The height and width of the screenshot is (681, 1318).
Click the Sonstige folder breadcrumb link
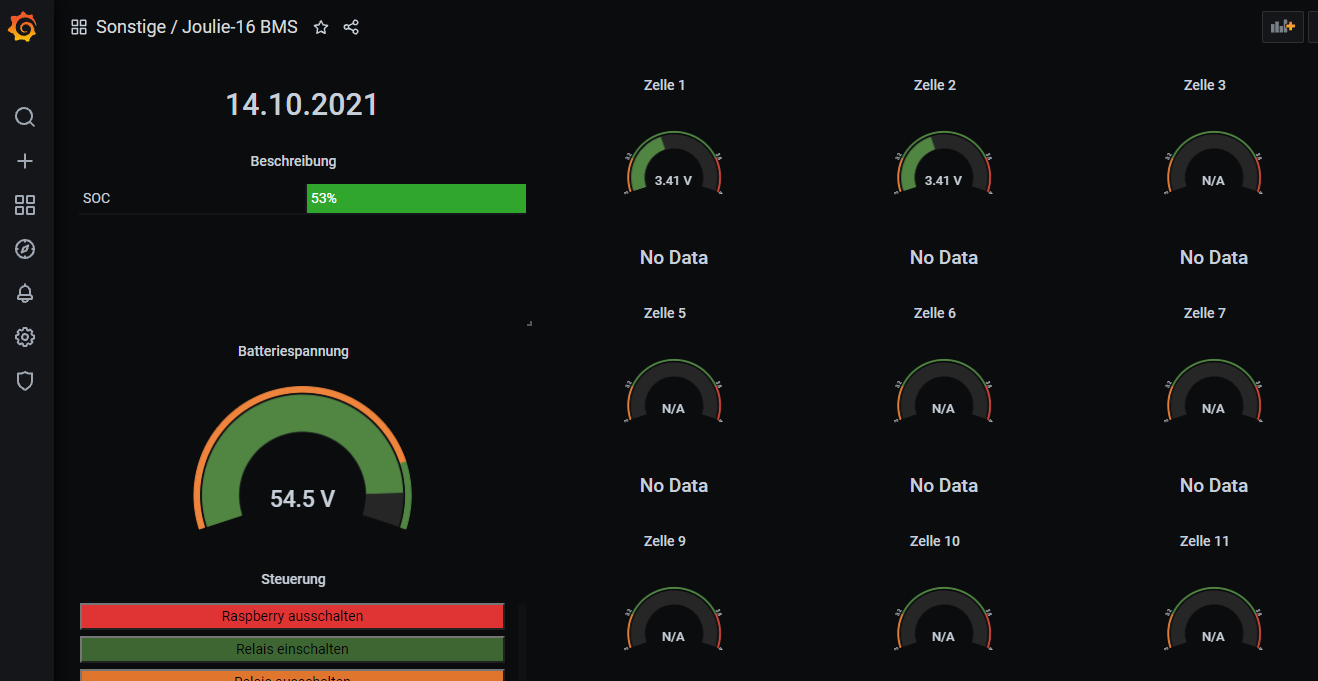coord(131,27)
